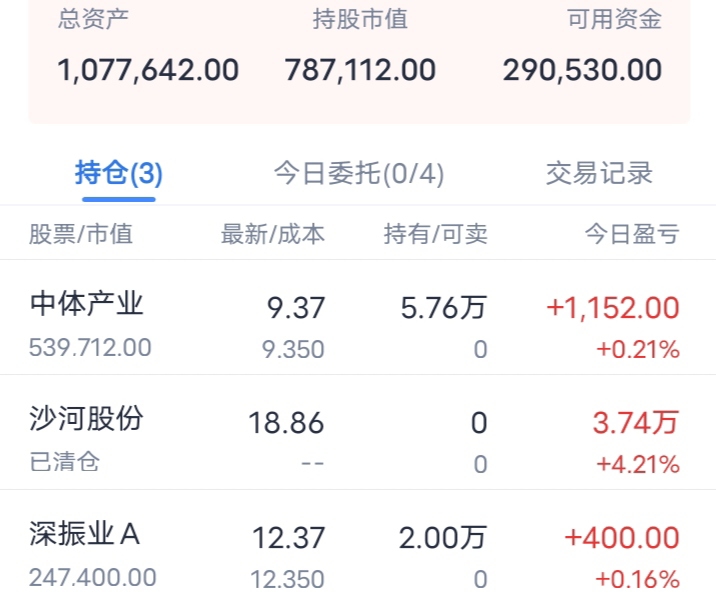Select the 交易记录 tab

[599, 174]
